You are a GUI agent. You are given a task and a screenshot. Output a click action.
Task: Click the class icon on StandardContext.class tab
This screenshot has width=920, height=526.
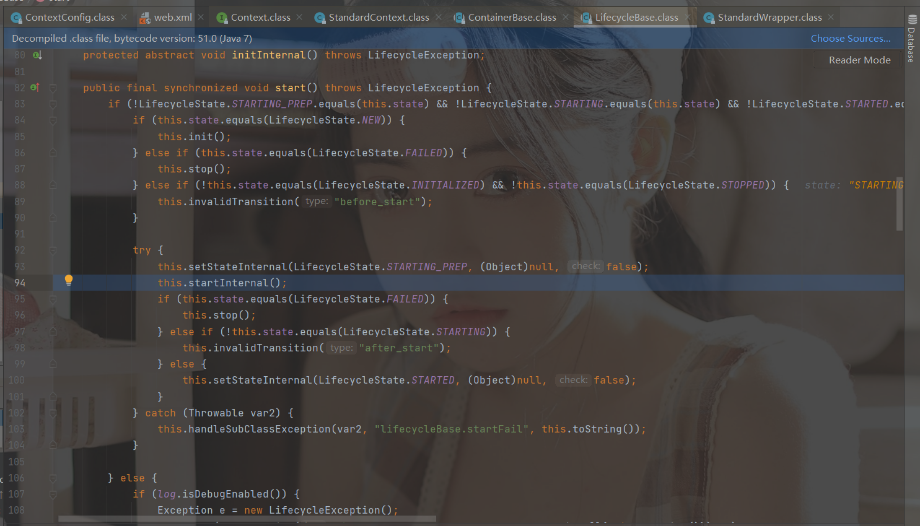point(320,18)
